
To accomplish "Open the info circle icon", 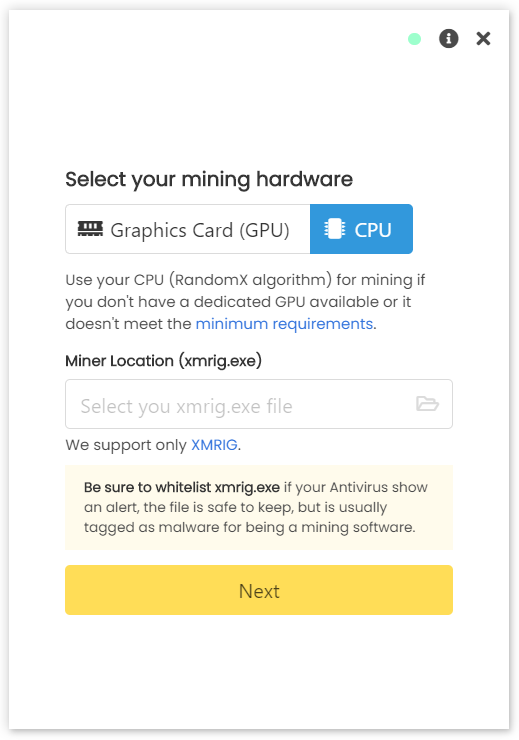I will coord(448,39).
